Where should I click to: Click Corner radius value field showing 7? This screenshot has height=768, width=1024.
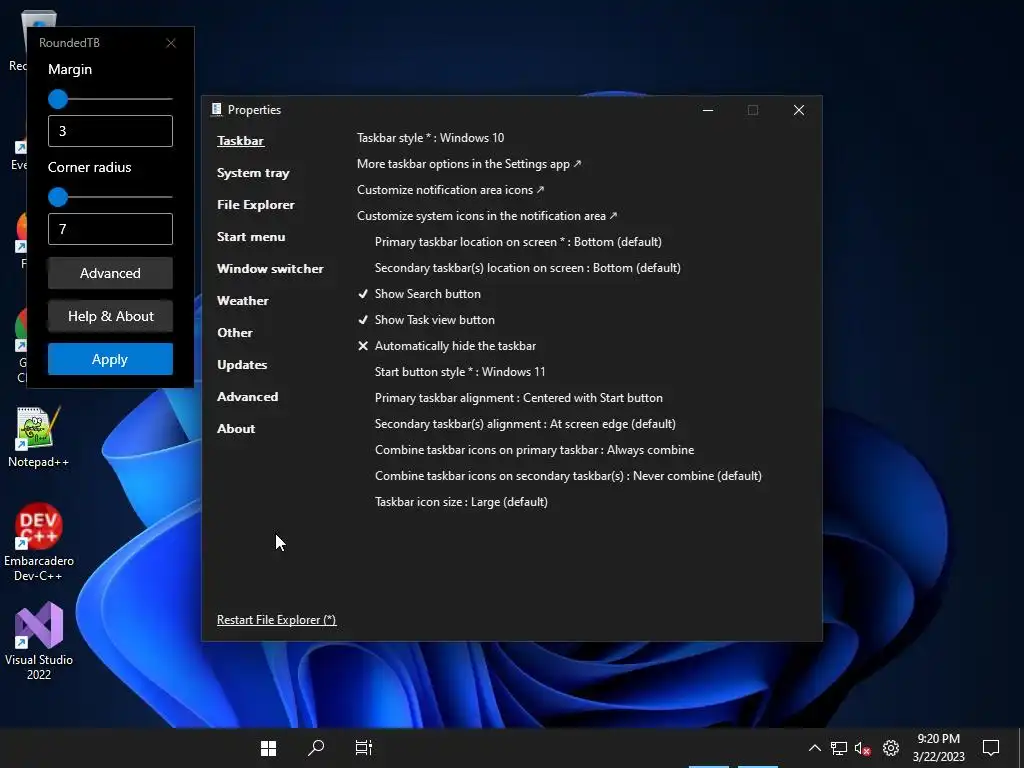pyautogui.click(x=110, y=229)
